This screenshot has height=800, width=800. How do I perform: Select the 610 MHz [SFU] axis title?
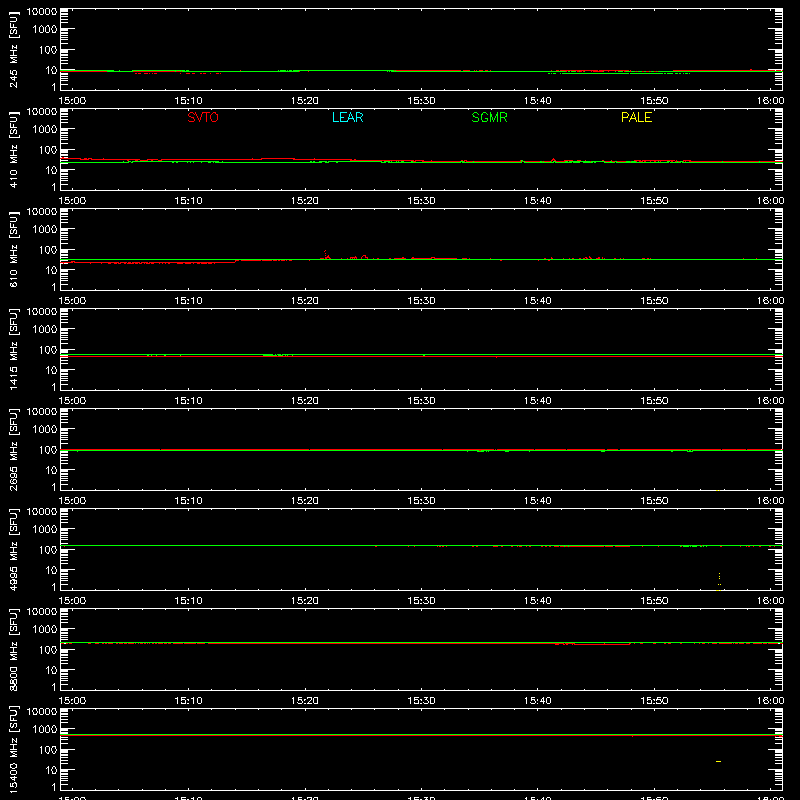(13, 249)
